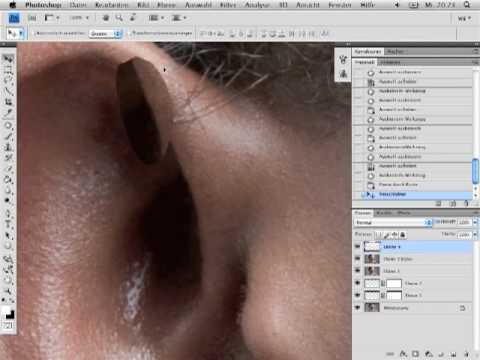Click the History panel scrollbar thumb

(x=475, y=171)
